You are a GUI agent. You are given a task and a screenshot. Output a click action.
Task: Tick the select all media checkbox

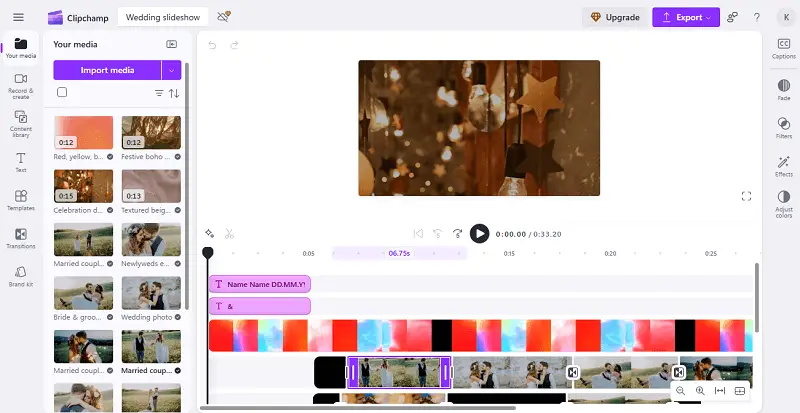click(x=62, y=92)
